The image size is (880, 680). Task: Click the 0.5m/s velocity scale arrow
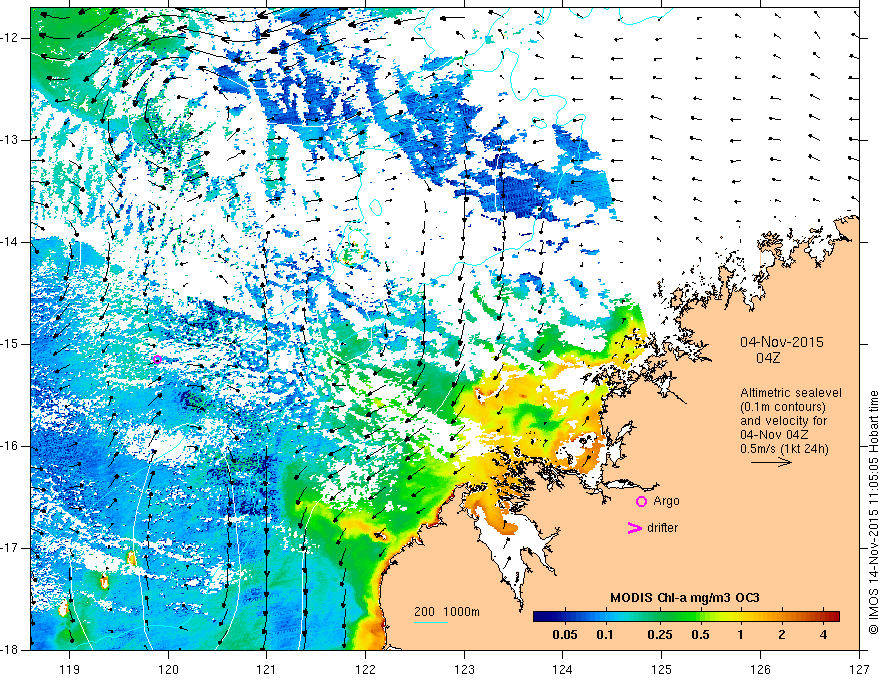pos(771,462)
